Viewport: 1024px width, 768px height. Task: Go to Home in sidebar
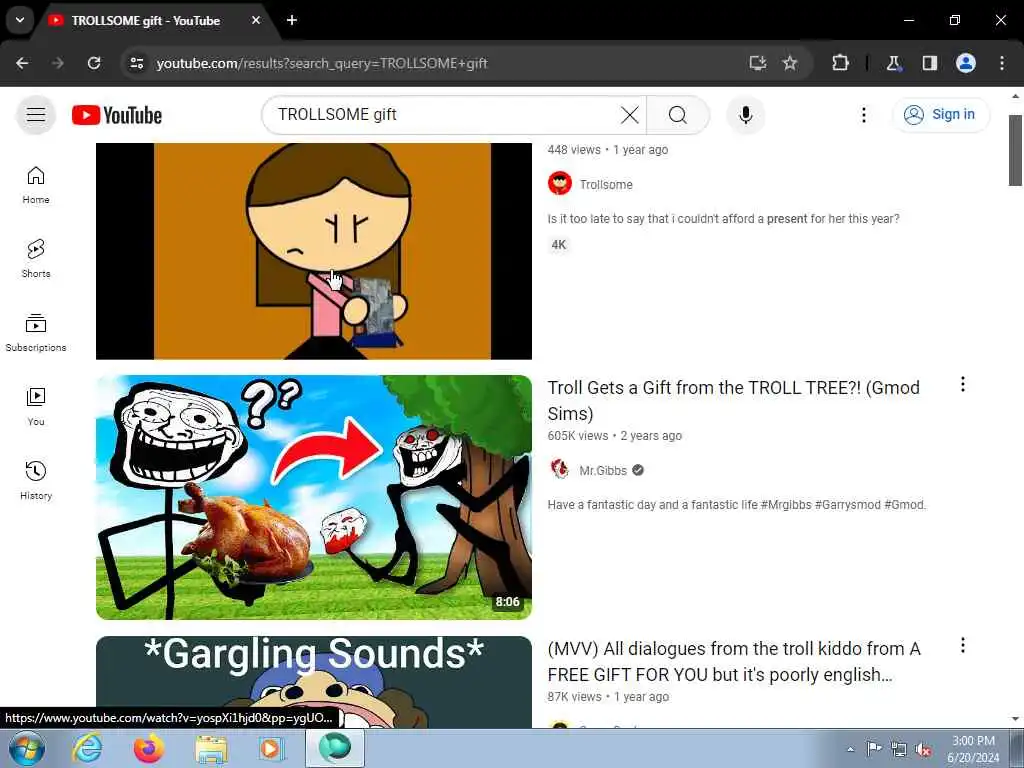click(36, 185)
